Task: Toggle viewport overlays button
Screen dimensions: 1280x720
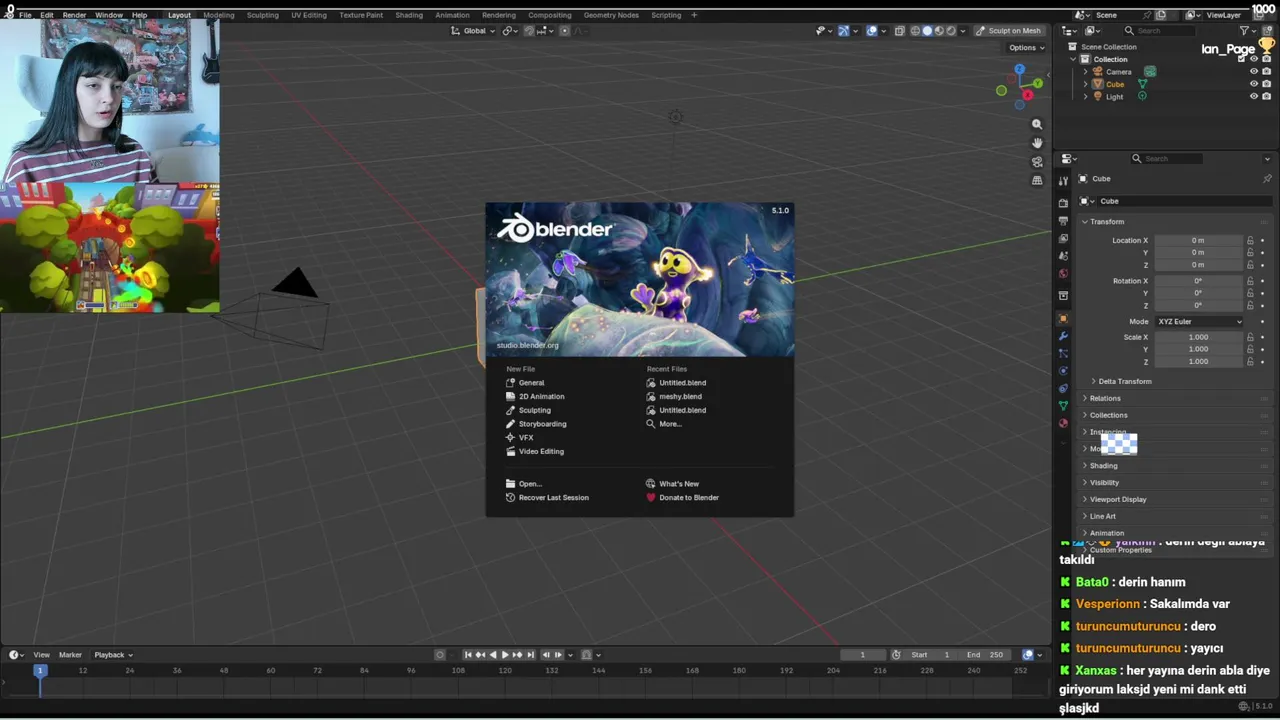Action: (872, 31)
